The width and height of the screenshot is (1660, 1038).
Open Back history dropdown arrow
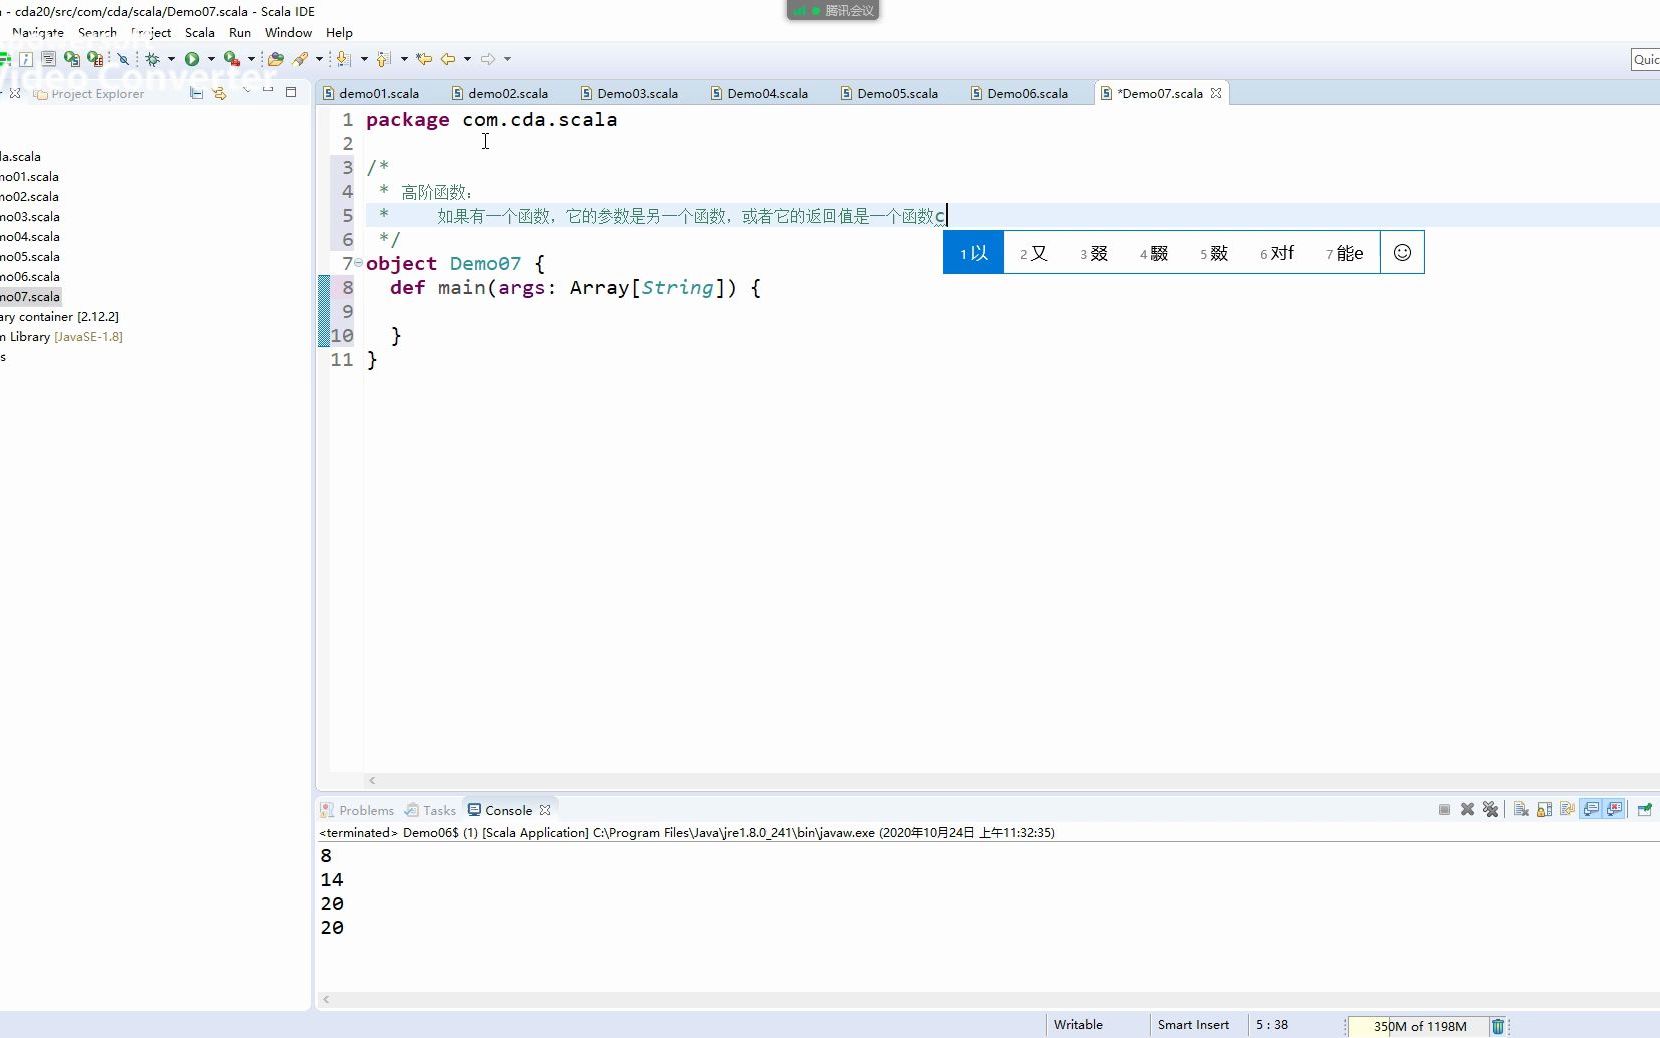tap(467, 59)
